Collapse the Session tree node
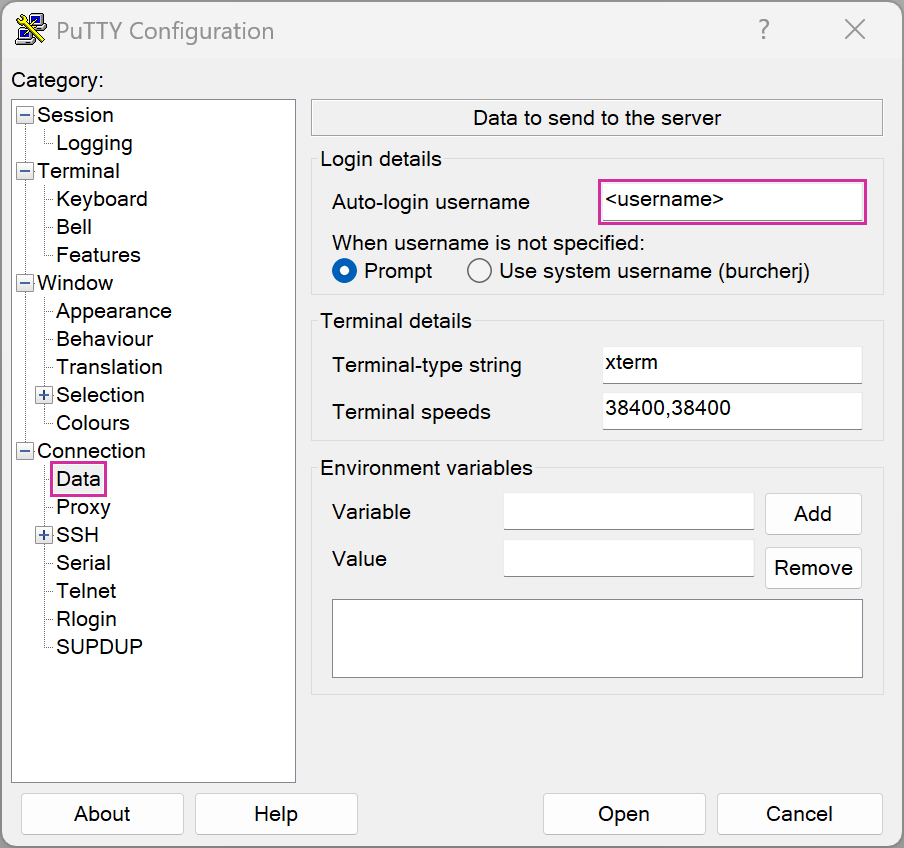This screenshot has width=904, height=848. 25,115
